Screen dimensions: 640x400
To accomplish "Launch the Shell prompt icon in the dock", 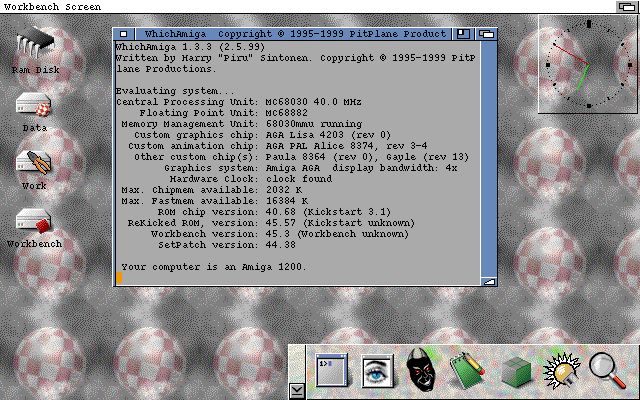I will [331, 370].
